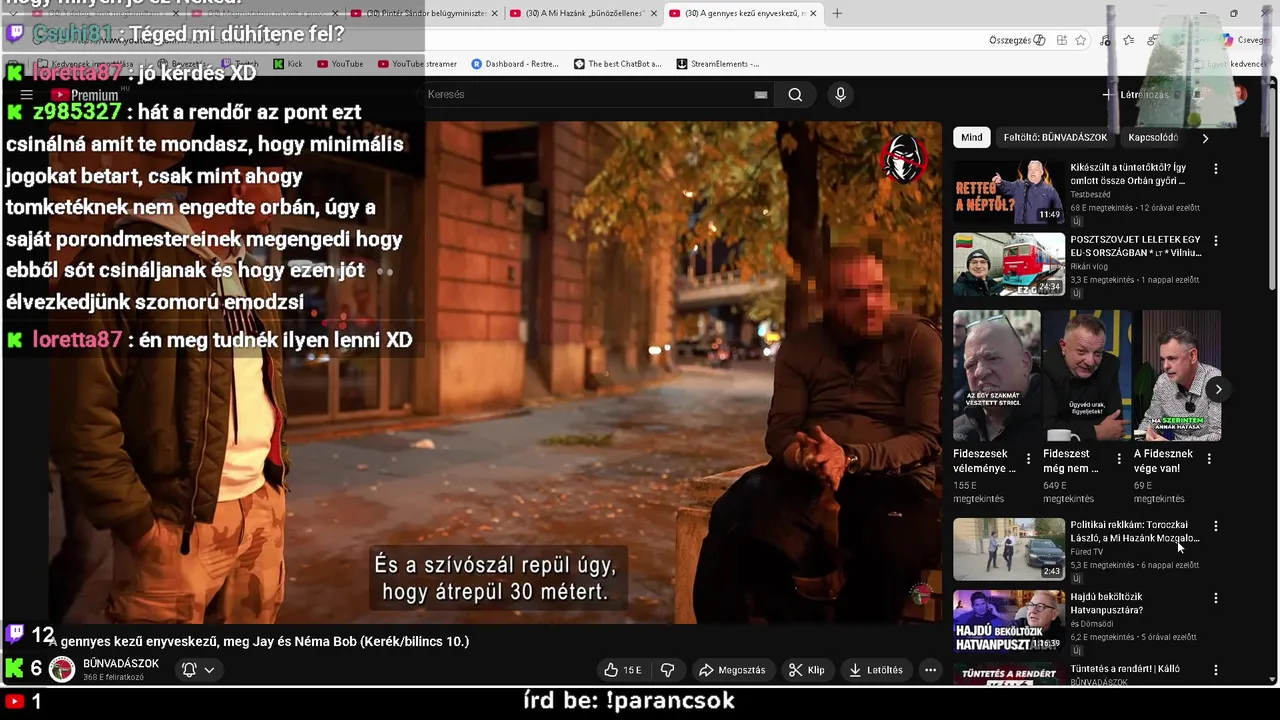Open the Kick bookmark
Image resolution: width=1280 pixels, height=720 pixels.
click(287, 64)
